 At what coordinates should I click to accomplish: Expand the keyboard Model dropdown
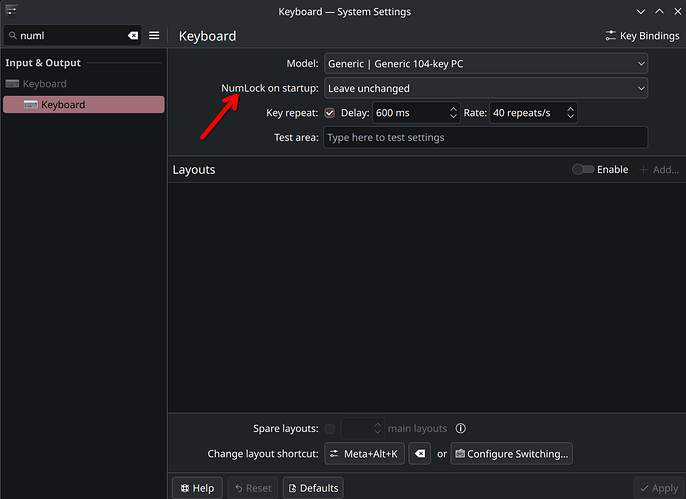[x=486, y=64]
